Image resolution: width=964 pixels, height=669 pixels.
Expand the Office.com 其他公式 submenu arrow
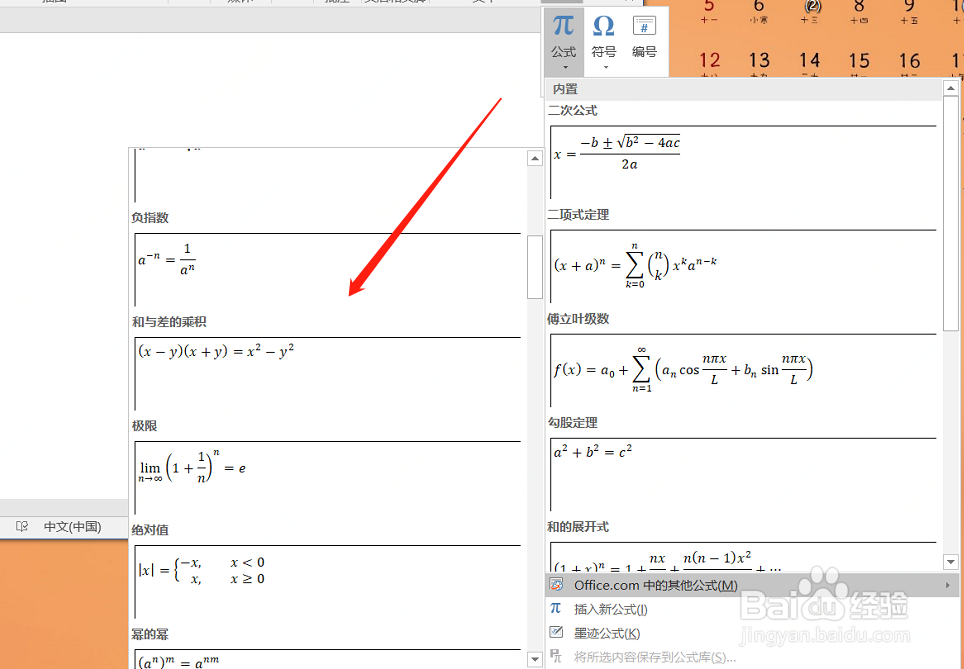click(x=947, y=585)
